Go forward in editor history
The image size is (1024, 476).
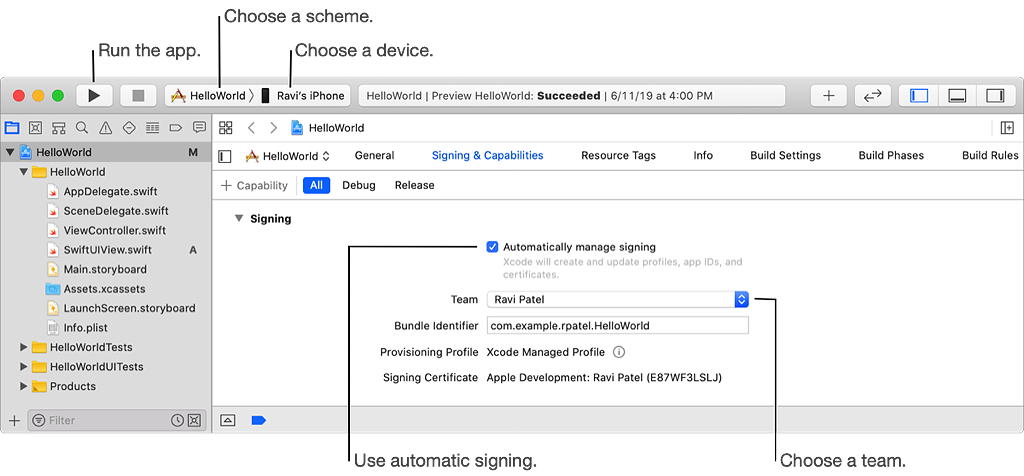point(274,127)
